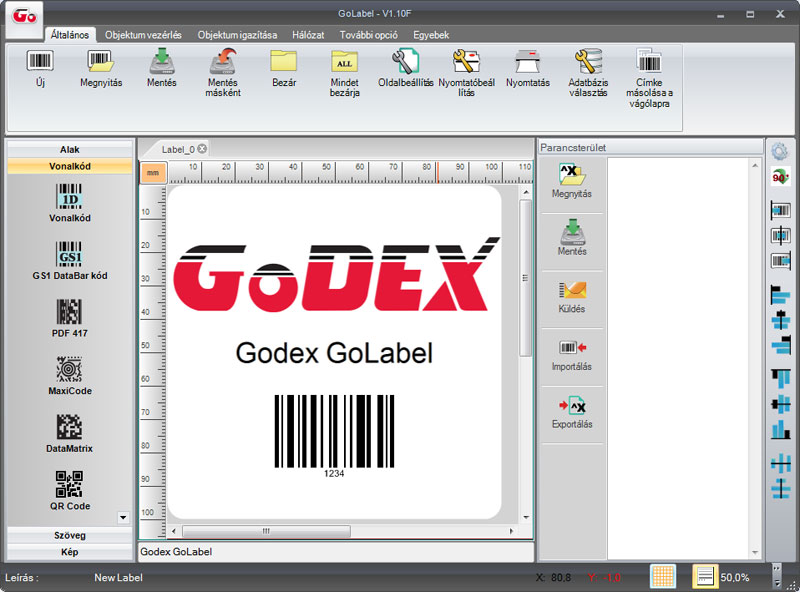This screenshot has width=800, height=592.
Task: Click Mindet bezárja close-all icon
Action: 344,61
